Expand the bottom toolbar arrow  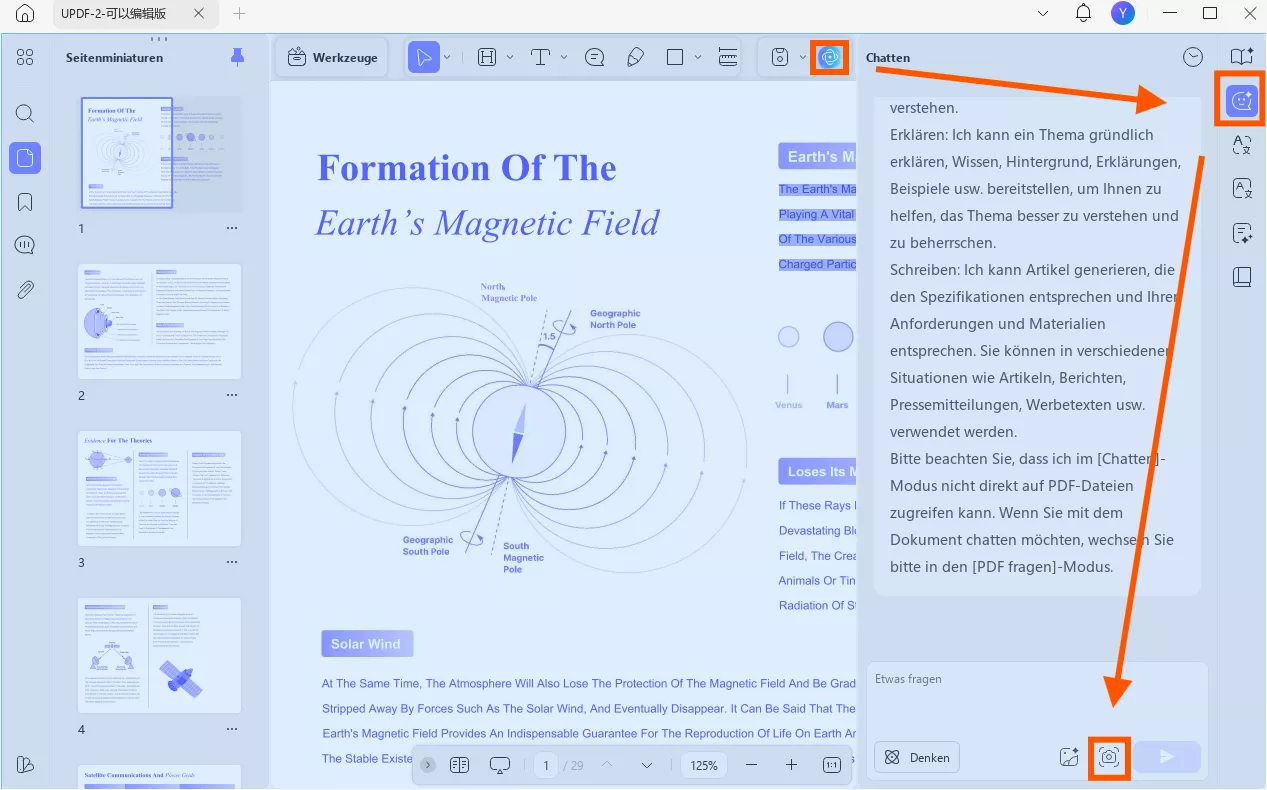click(428, 765)
